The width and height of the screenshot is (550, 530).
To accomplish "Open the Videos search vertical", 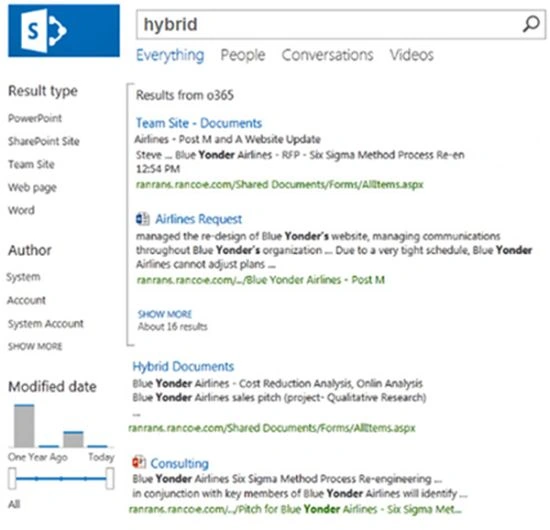I will (x=411, y=55).
